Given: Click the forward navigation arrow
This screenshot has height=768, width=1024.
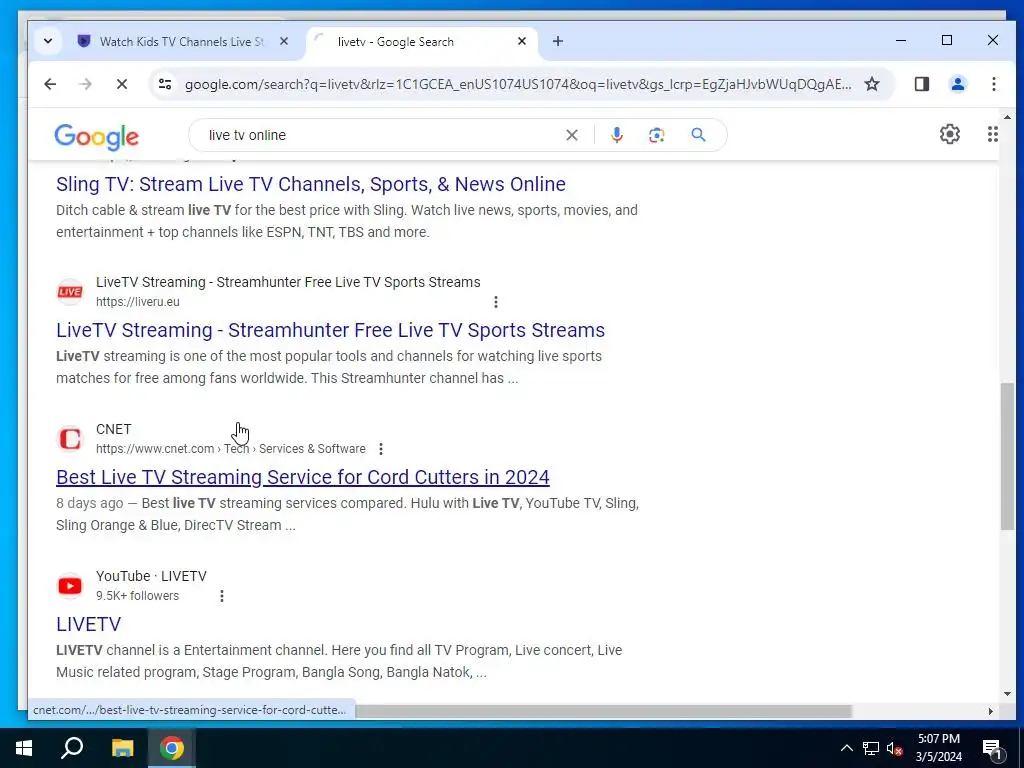Looking at the screenshot, I should (x=86, y=84).
